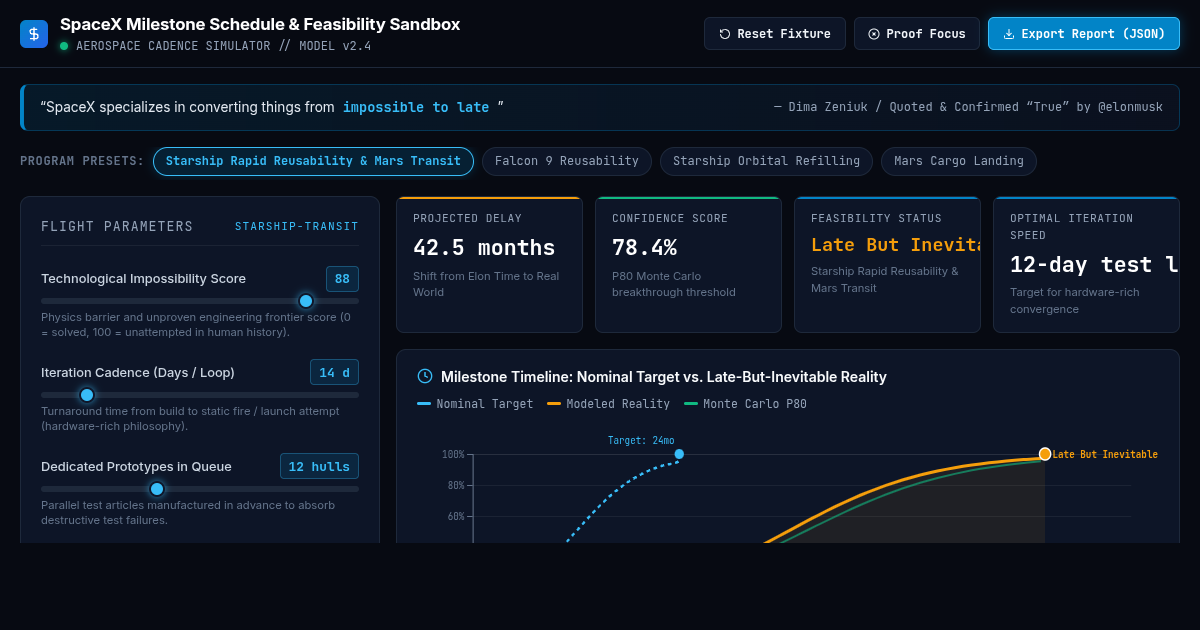
Task: Click the highlighted phrase 'impossible to late'
Action: pos(416,107)
